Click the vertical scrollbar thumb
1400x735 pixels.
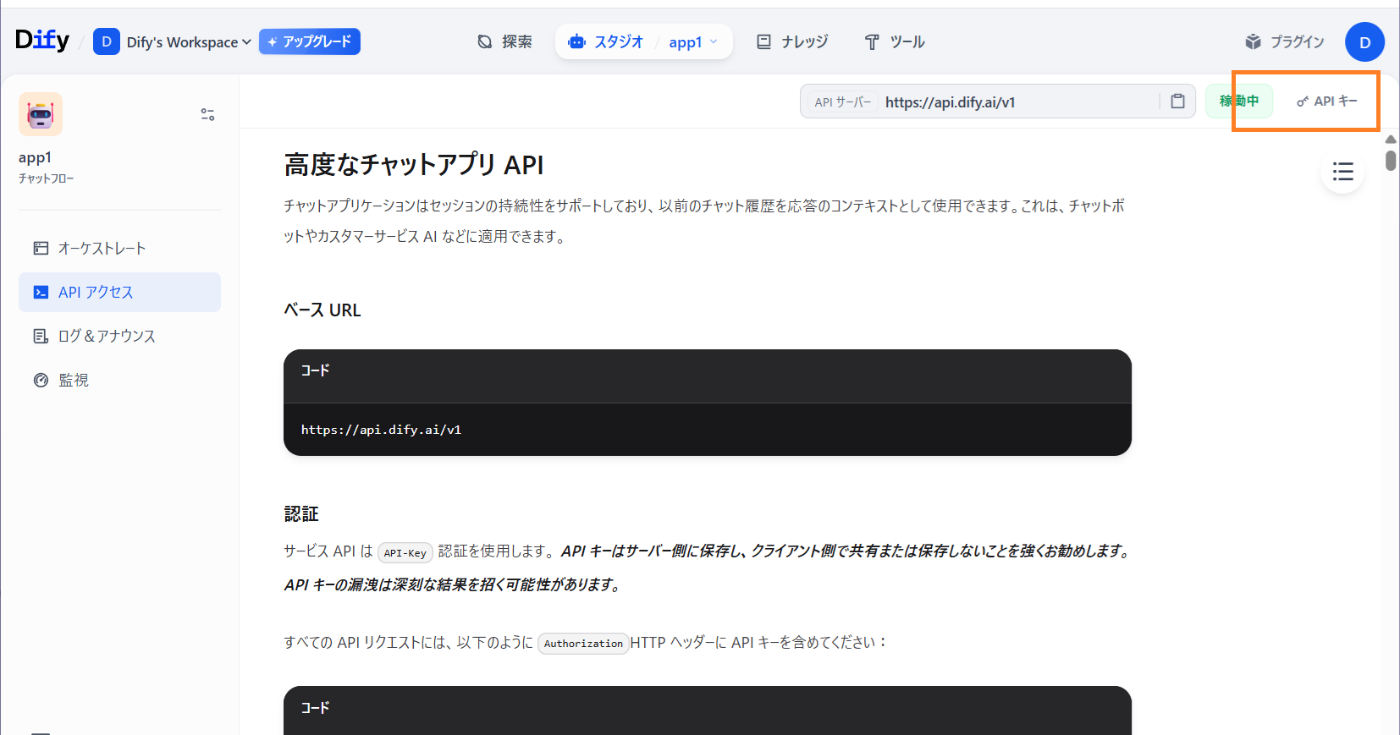[x=1391, y=160]
